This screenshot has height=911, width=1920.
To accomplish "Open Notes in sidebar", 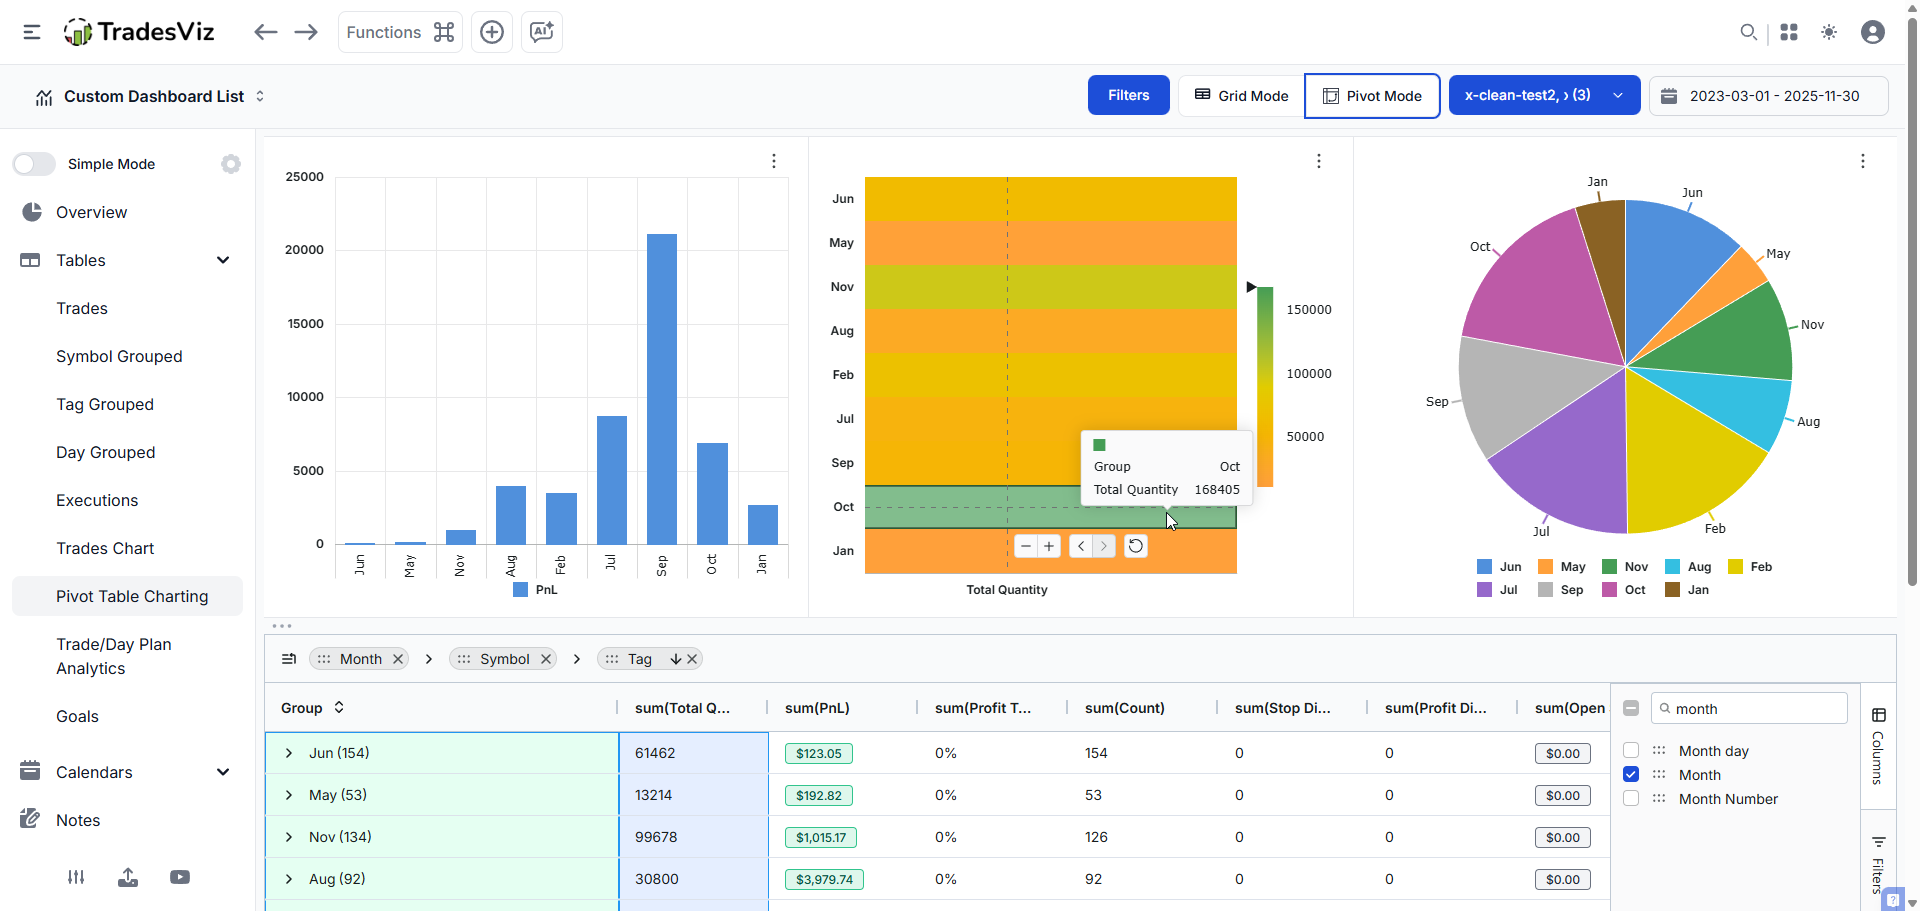I will click(78, 820).
